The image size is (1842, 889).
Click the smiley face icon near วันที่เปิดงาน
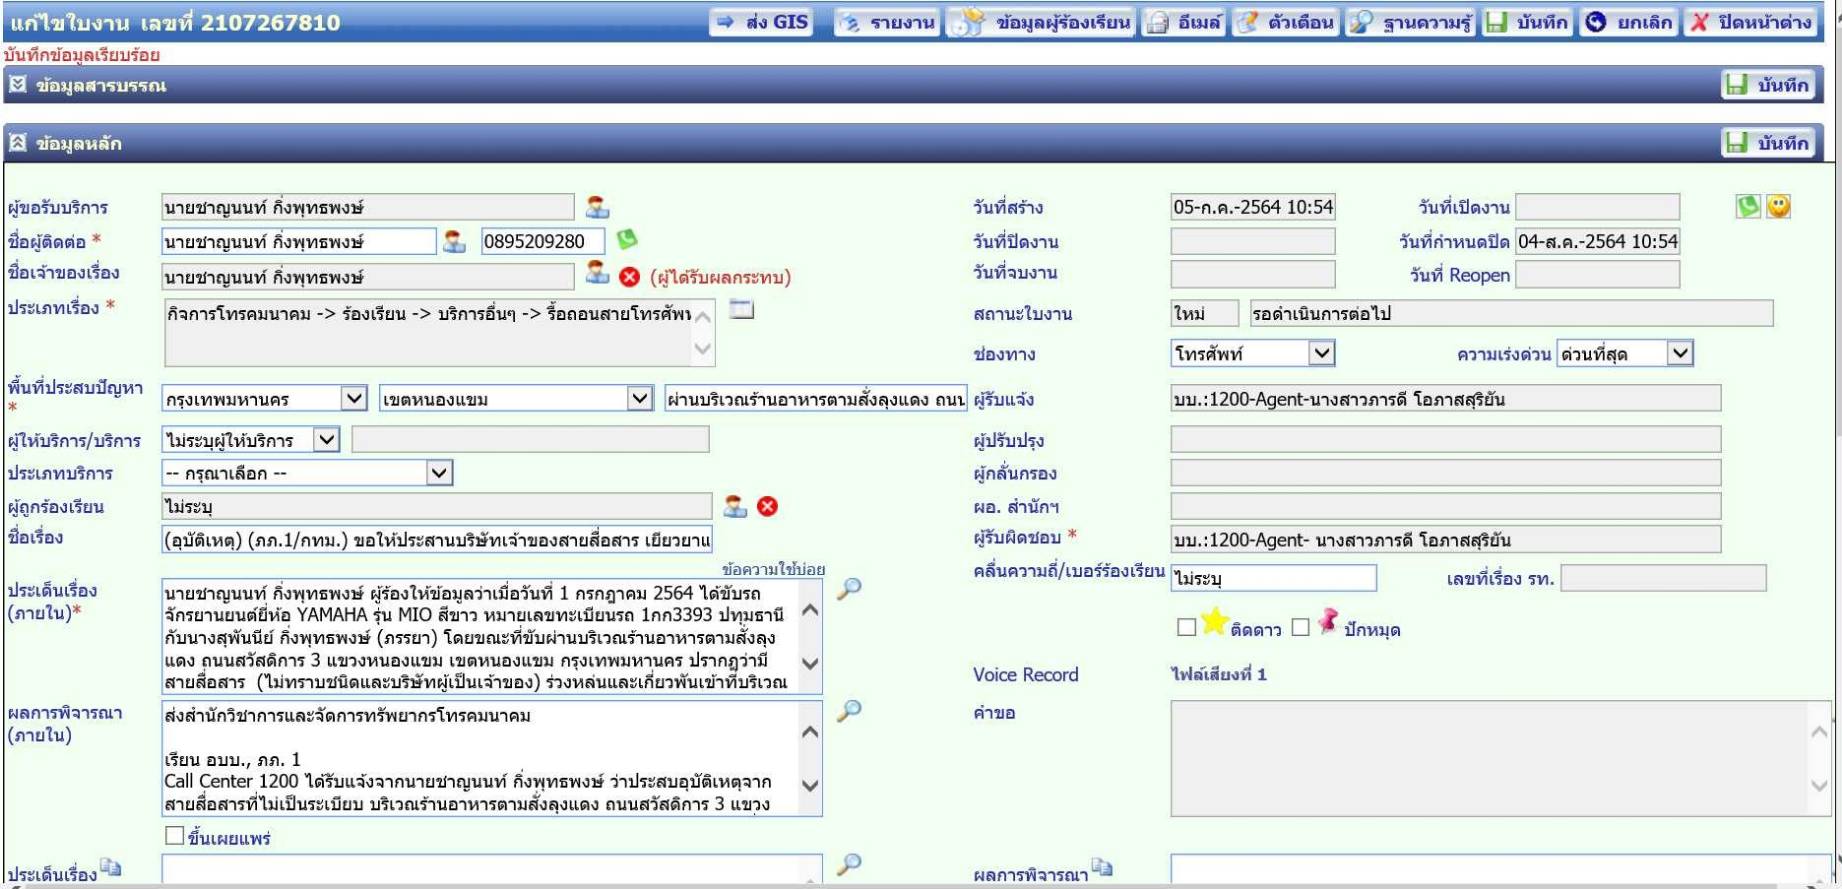point(1778,206)
